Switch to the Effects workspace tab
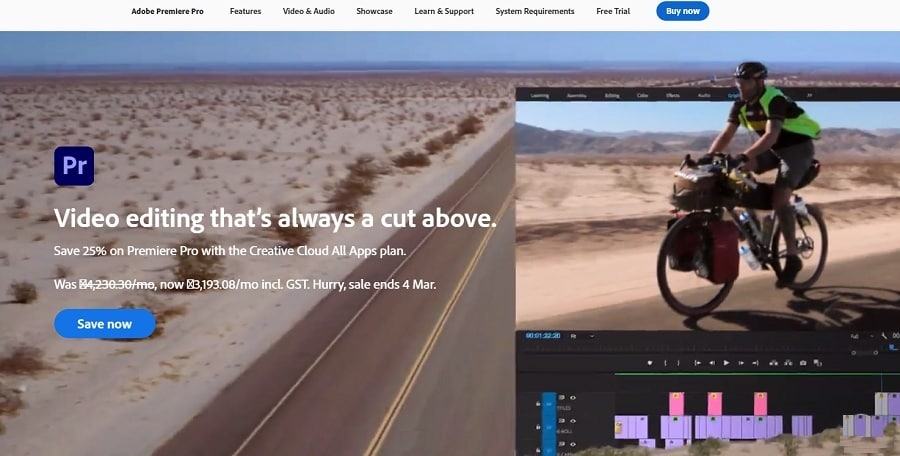The width and height of the screenshot is (900, 456). click(x=673, y=95)
